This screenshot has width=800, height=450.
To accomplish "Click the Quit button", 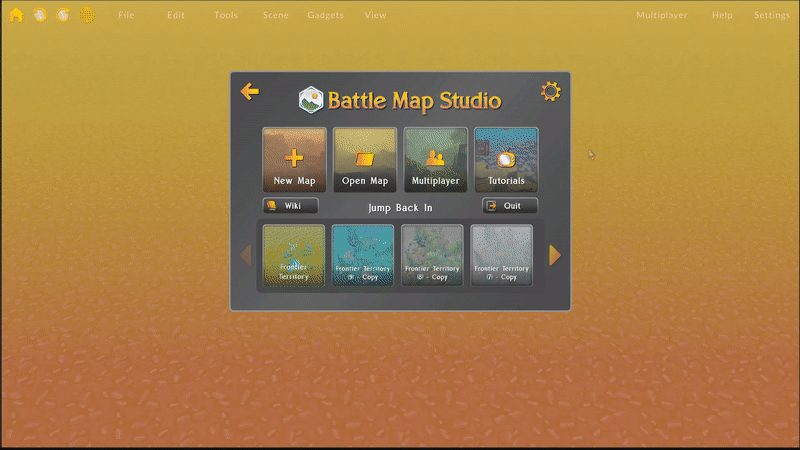I will (510, 206).
